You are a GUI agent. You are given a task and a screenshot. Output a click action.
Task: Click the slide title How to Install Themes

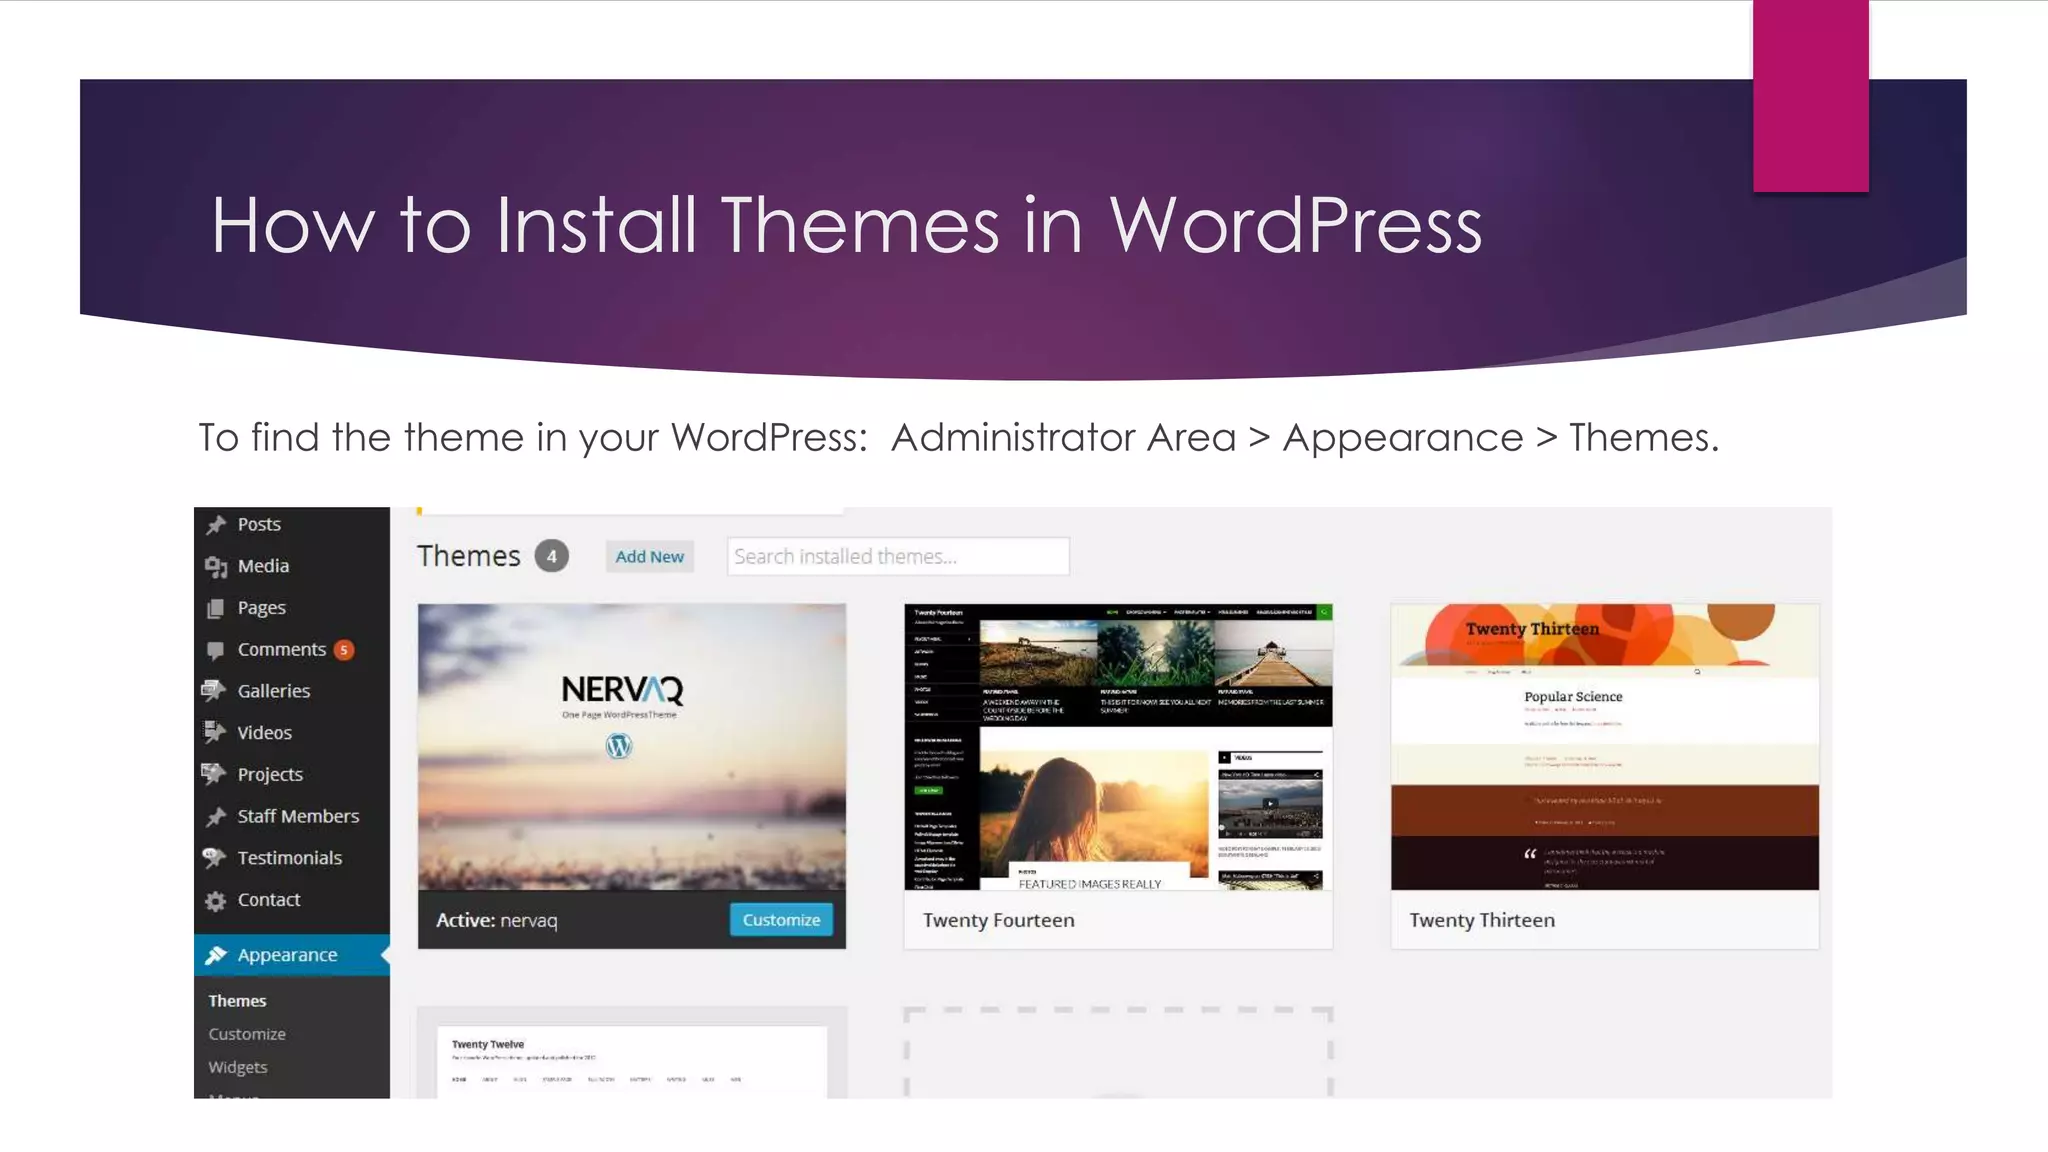pyautogui.click(x=846, y=225)
